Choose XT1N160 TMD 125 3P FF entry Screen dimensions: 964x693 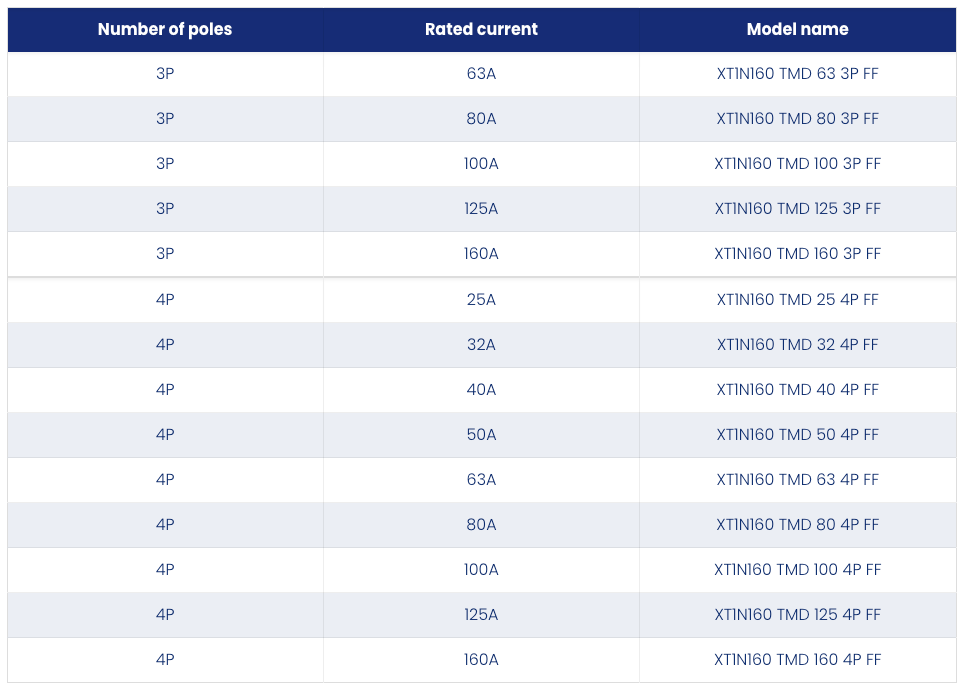[x=797, y=208]
